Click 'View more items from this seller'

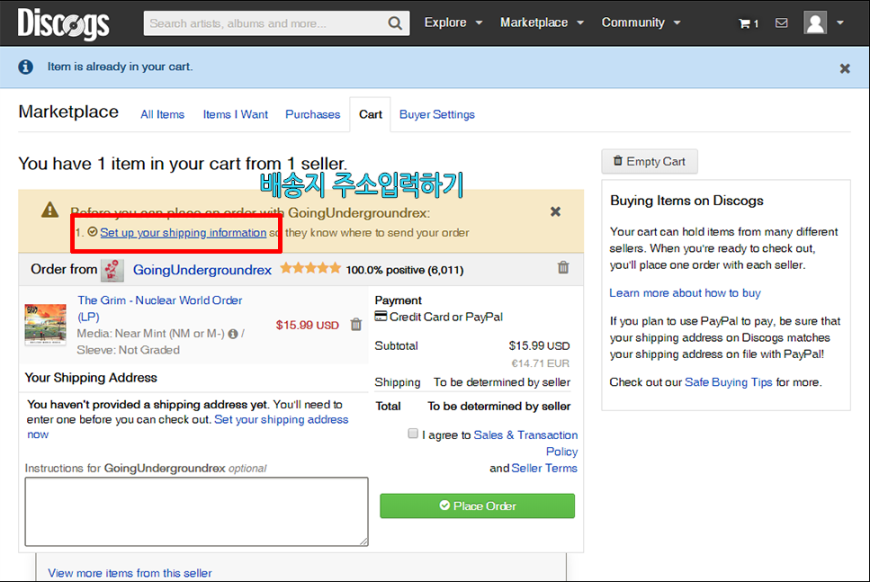point(130,573)
